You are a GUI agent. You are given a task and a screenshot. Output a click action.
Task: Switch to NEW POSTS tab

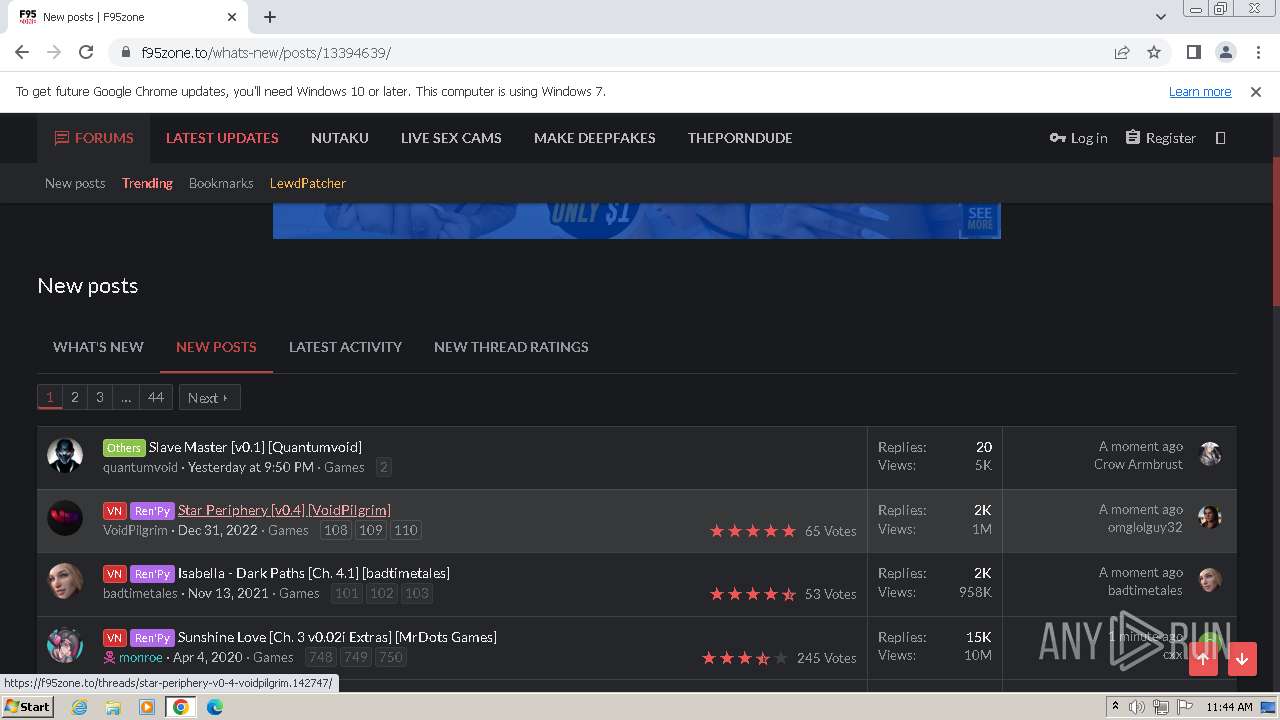(x=216, y=347)
